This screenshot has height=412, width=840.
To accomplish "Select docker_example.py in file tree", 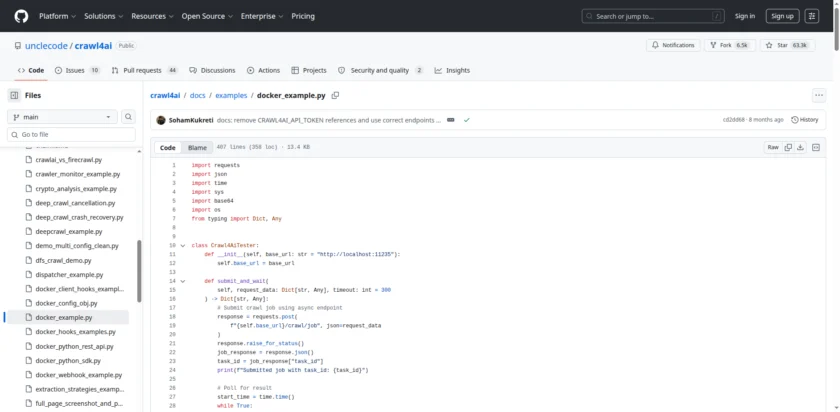I will [68, 317].
